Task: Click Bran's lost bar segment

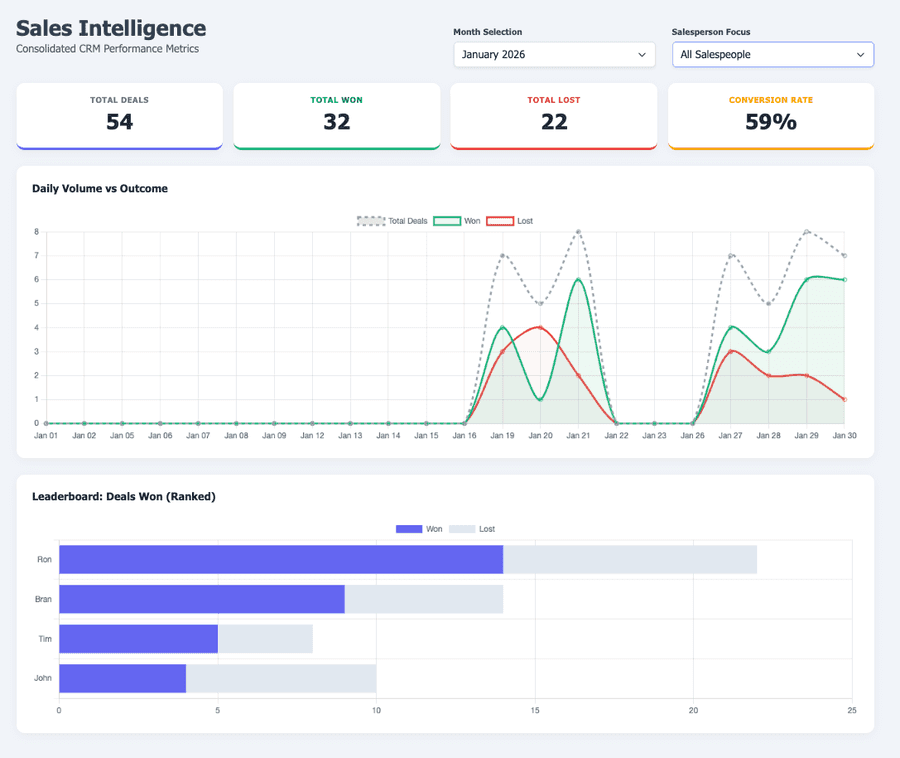Action: point(423,599)
